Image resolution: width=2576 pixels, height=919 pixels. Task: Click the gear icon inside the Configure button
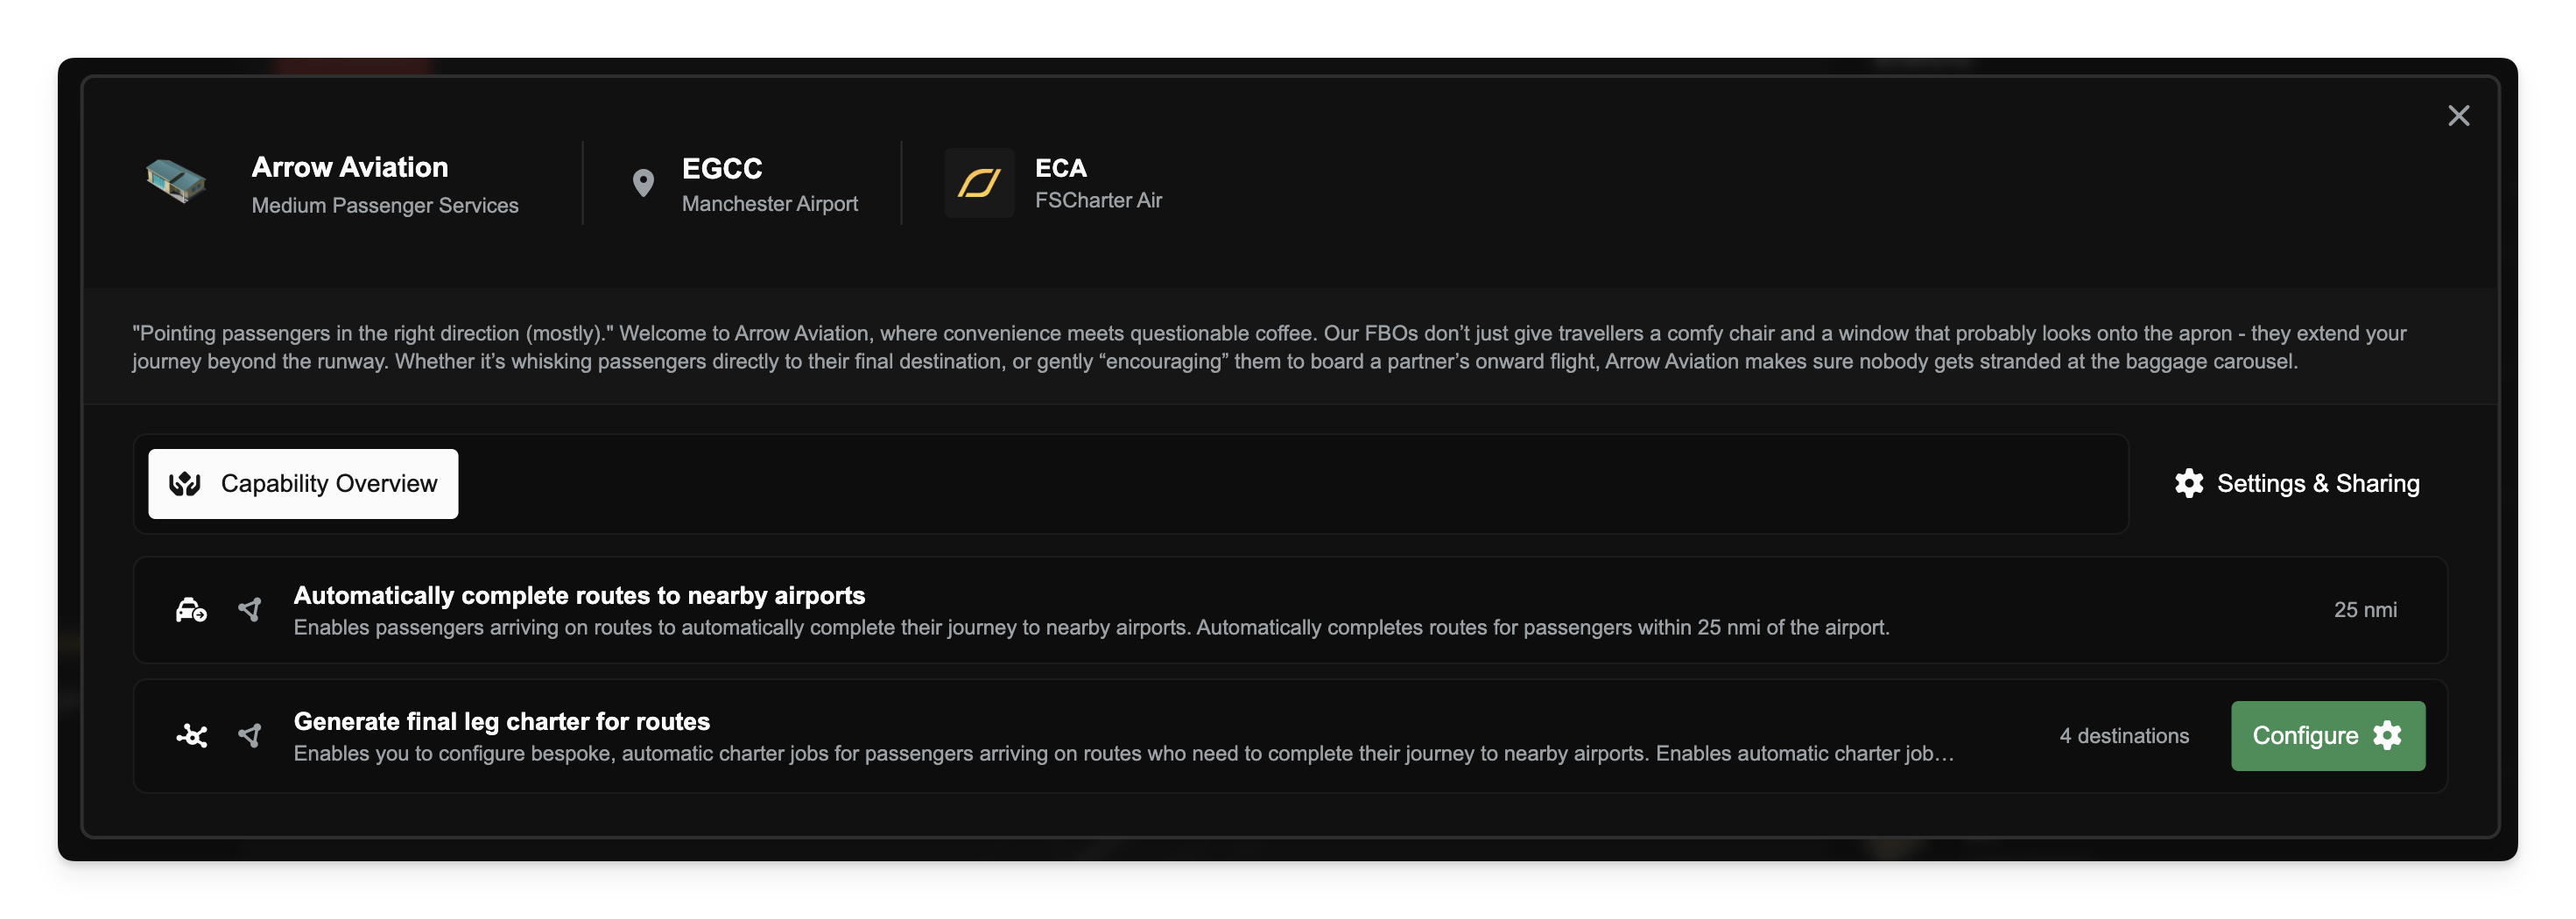tap(2387, 736)
